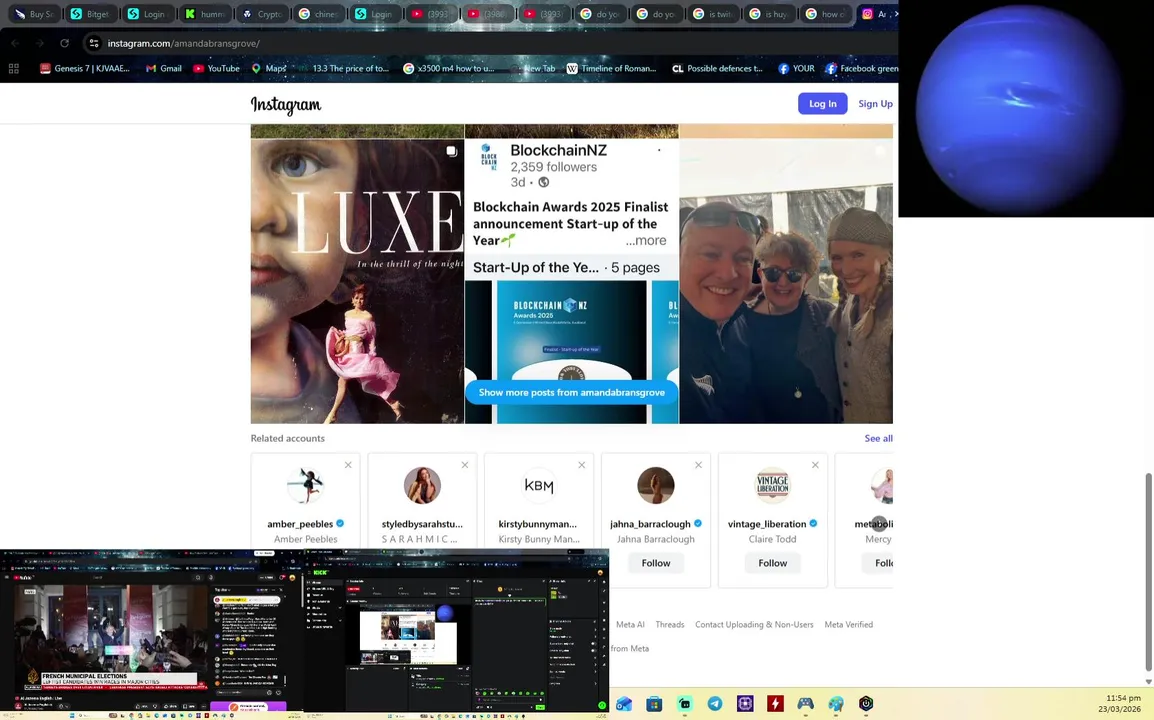Open "13.3 The price of to..." bookmark
Screen dimensions: 1154x720
[x=344, y=68]
